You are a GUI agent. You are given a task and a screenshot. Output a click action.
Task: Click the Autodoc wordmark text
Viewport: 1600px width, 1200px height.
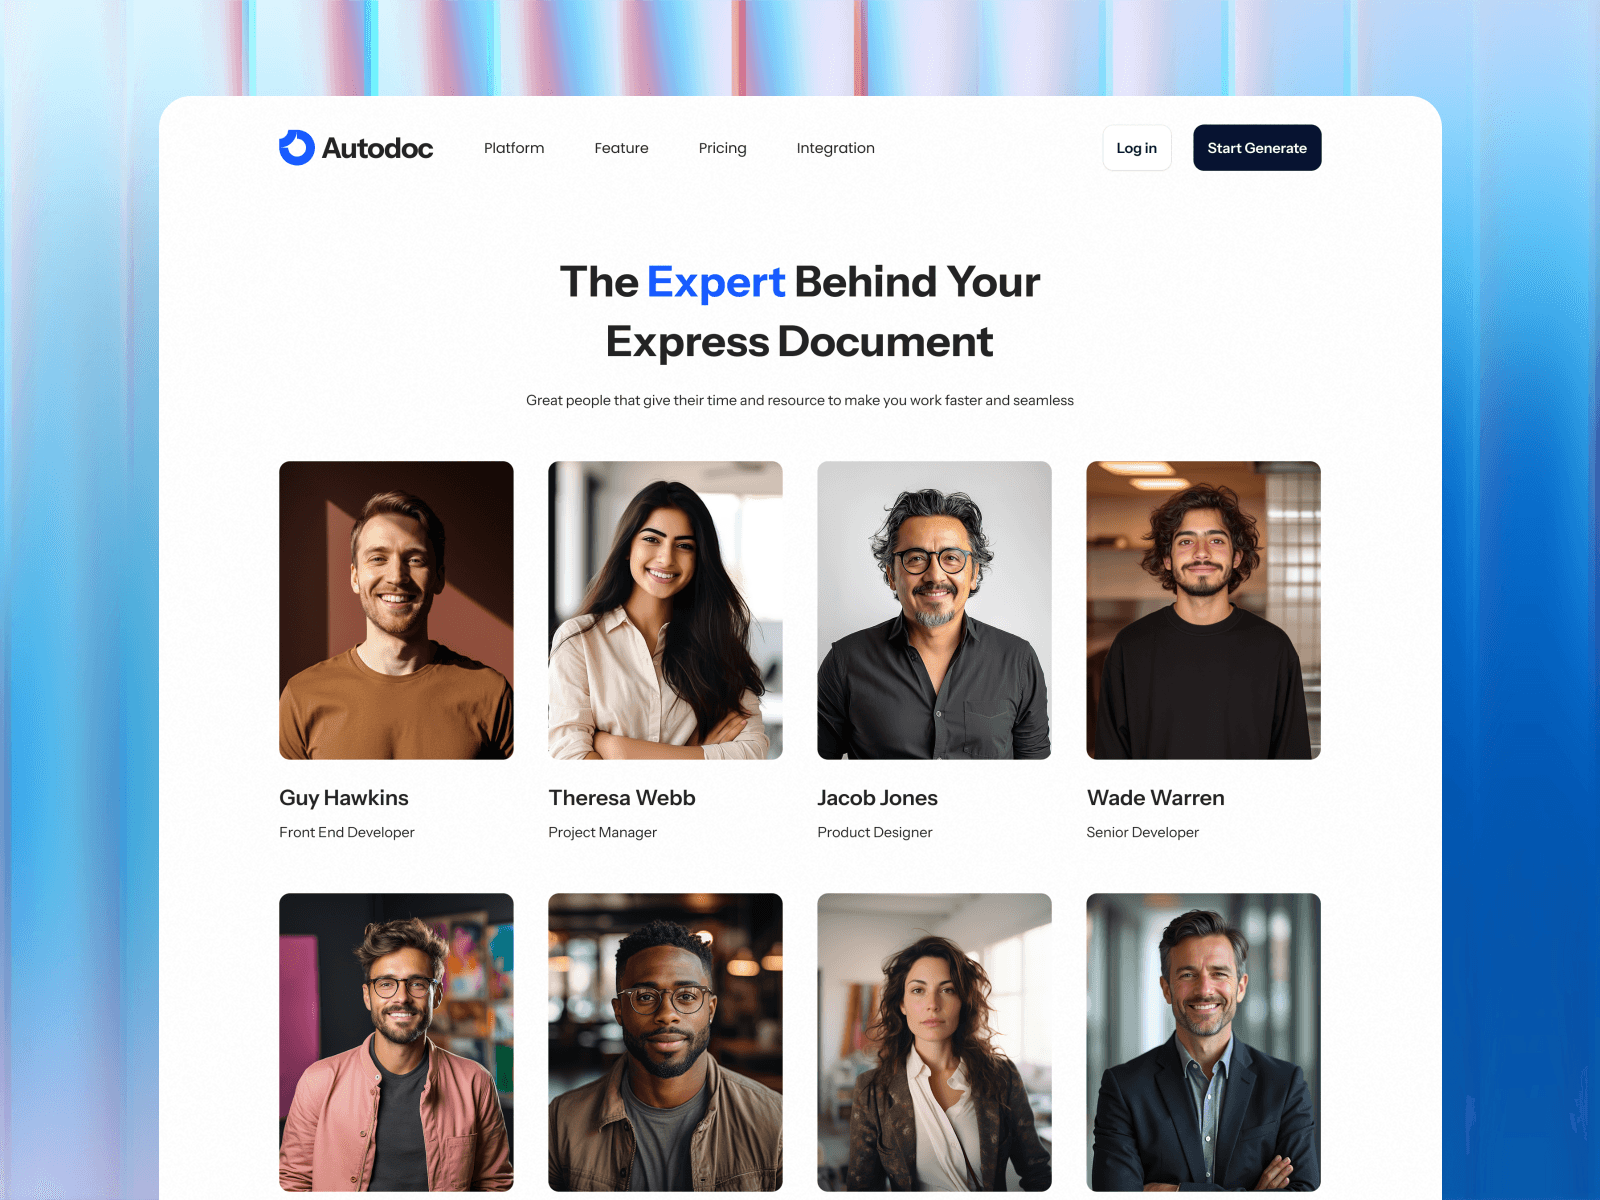(377, 148)
